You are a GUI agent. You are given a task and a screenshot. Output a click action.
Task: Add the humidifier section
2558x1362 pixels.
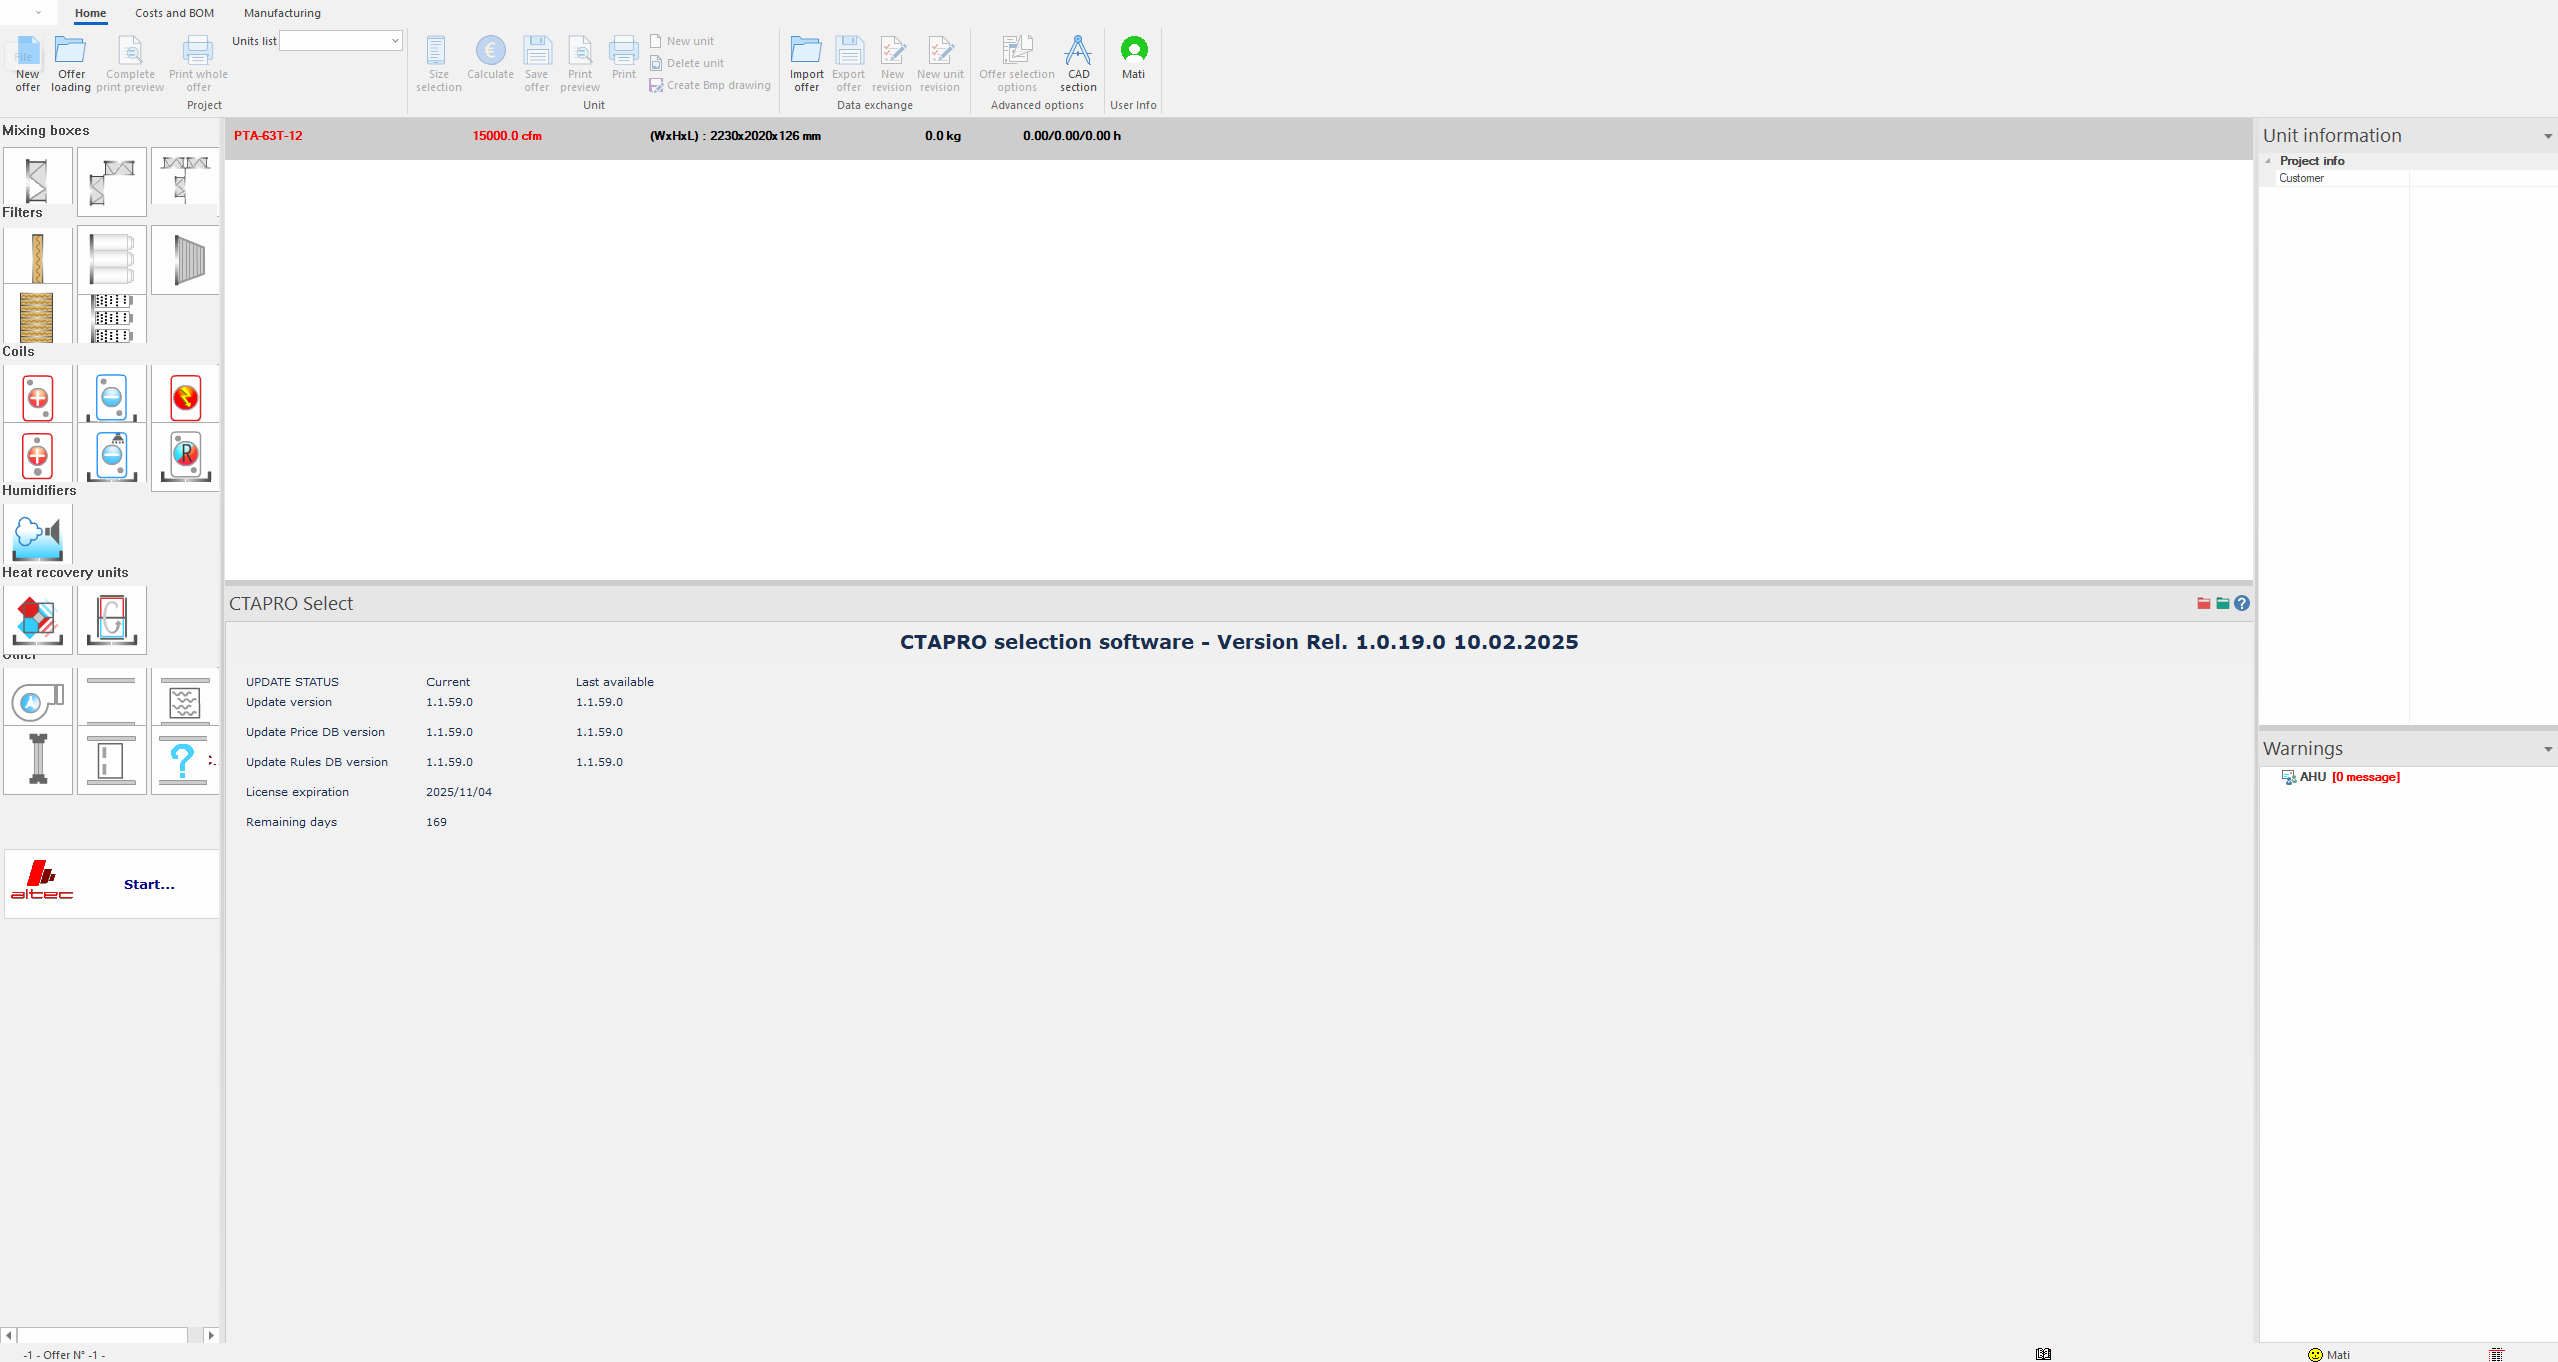pyautogui.click(x=37, y=535)
